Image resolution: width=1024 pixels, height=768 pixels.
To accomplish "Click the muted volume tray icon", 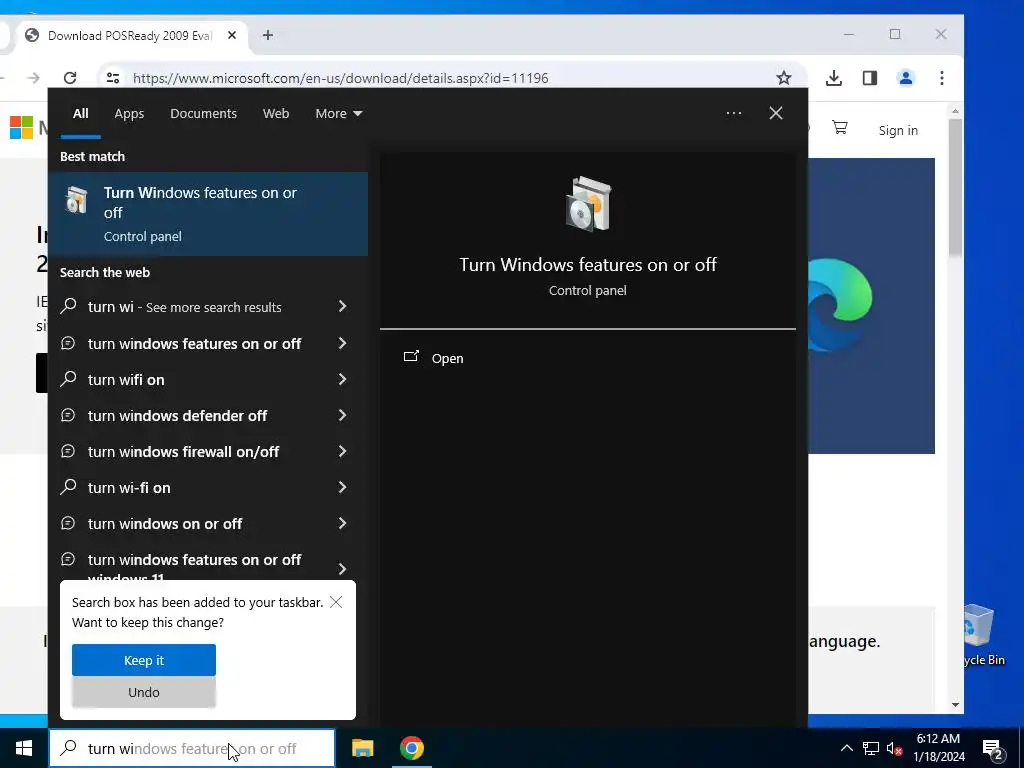I will point(894,748).
